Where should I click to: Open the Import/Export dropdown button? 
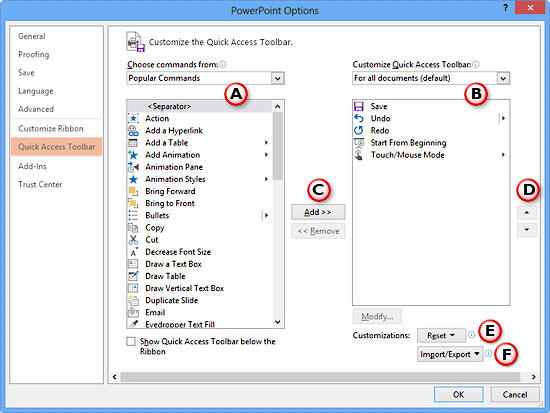(x=450, y=354)
